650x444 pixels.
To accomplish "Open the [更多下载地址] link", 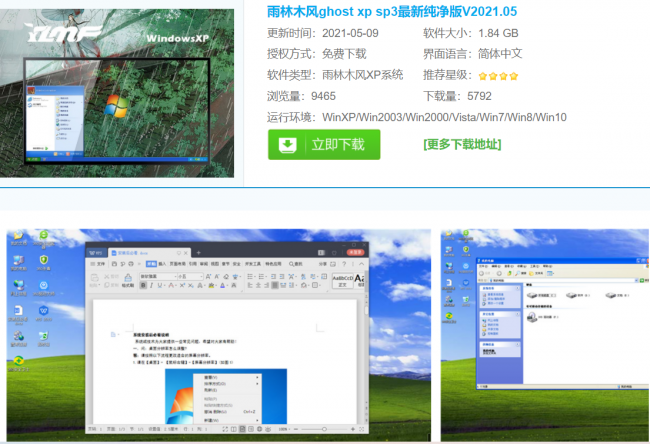I will [462, 144].
